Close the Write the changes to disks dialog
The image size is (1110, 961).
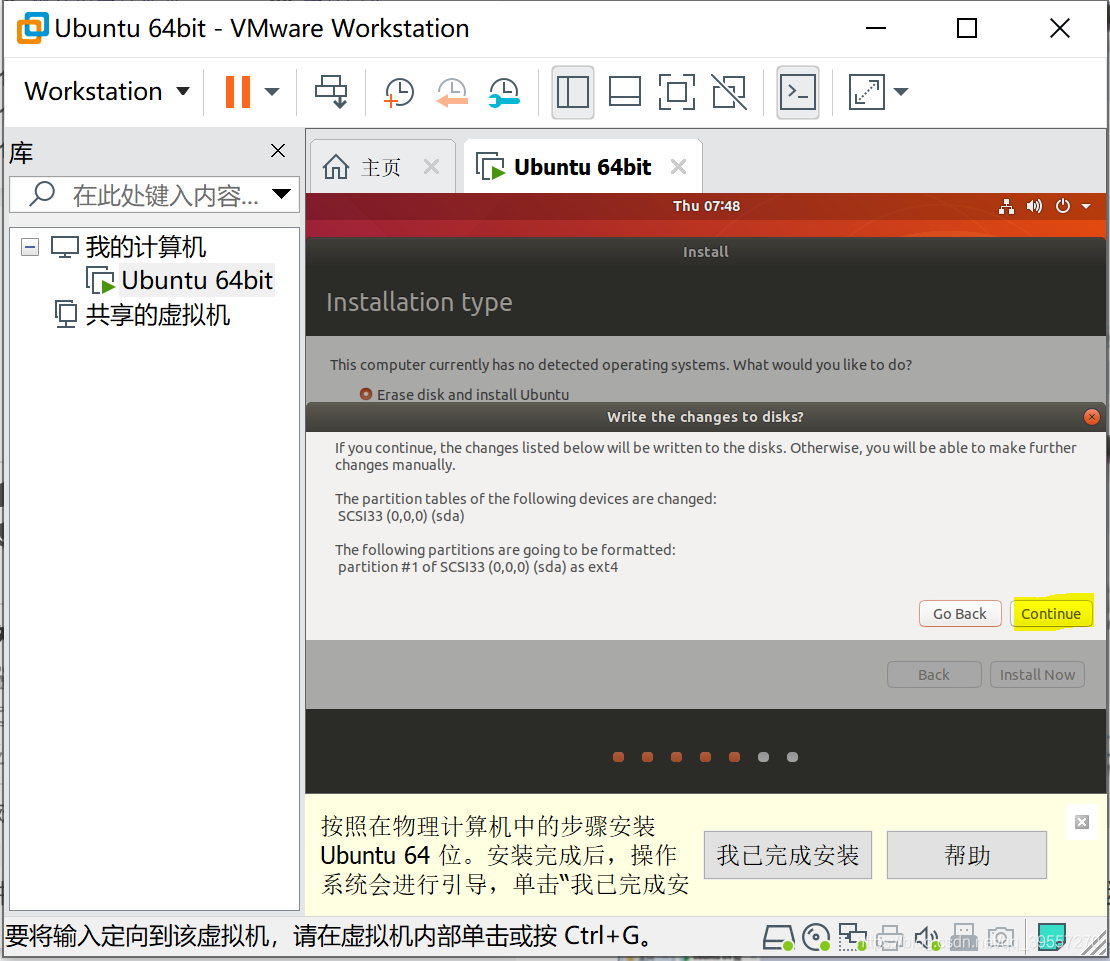click(1092, 417)
